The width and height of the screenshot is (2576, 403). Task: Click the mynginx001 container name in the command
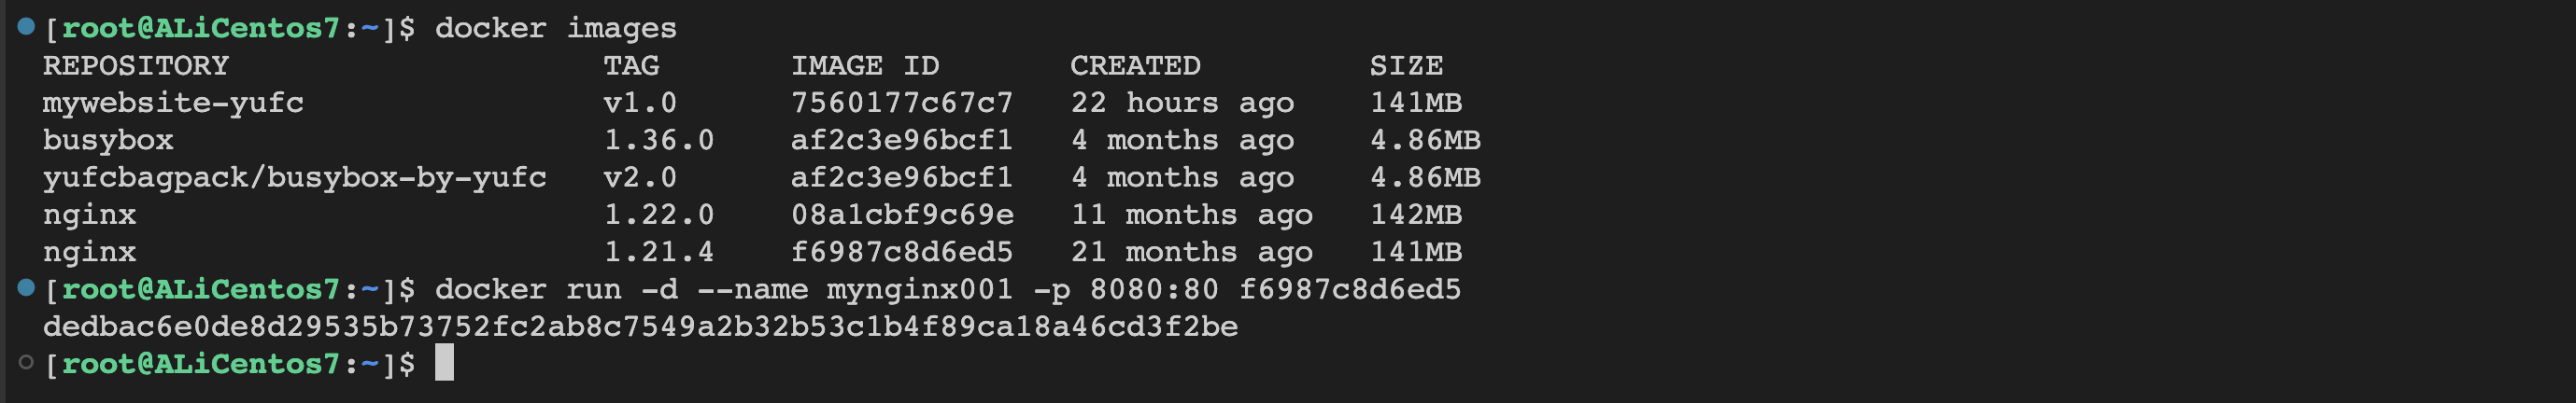pos(919,290)
